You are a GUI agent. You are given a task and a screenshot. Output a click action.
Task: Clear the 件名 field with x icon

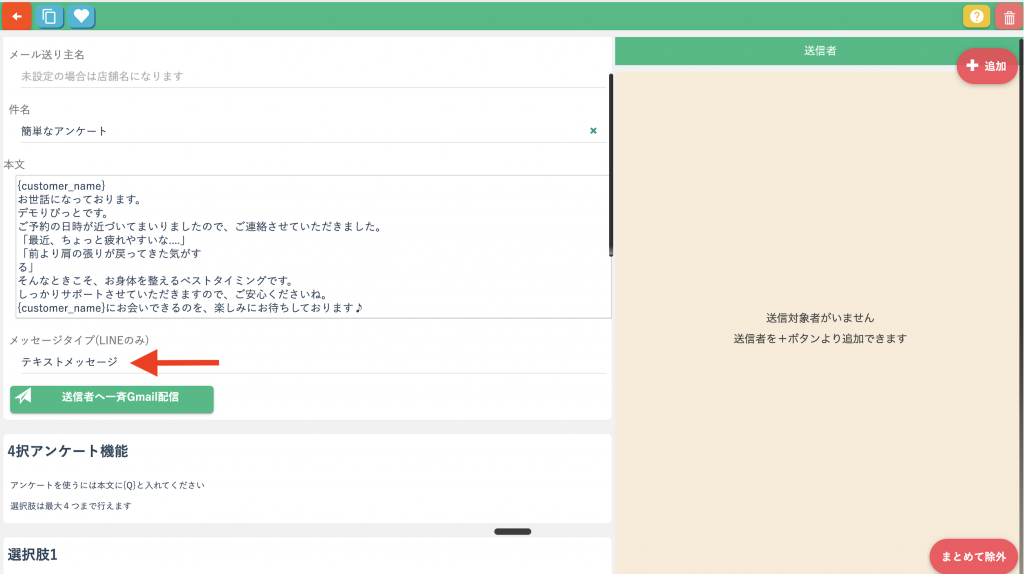coord(593,131)
